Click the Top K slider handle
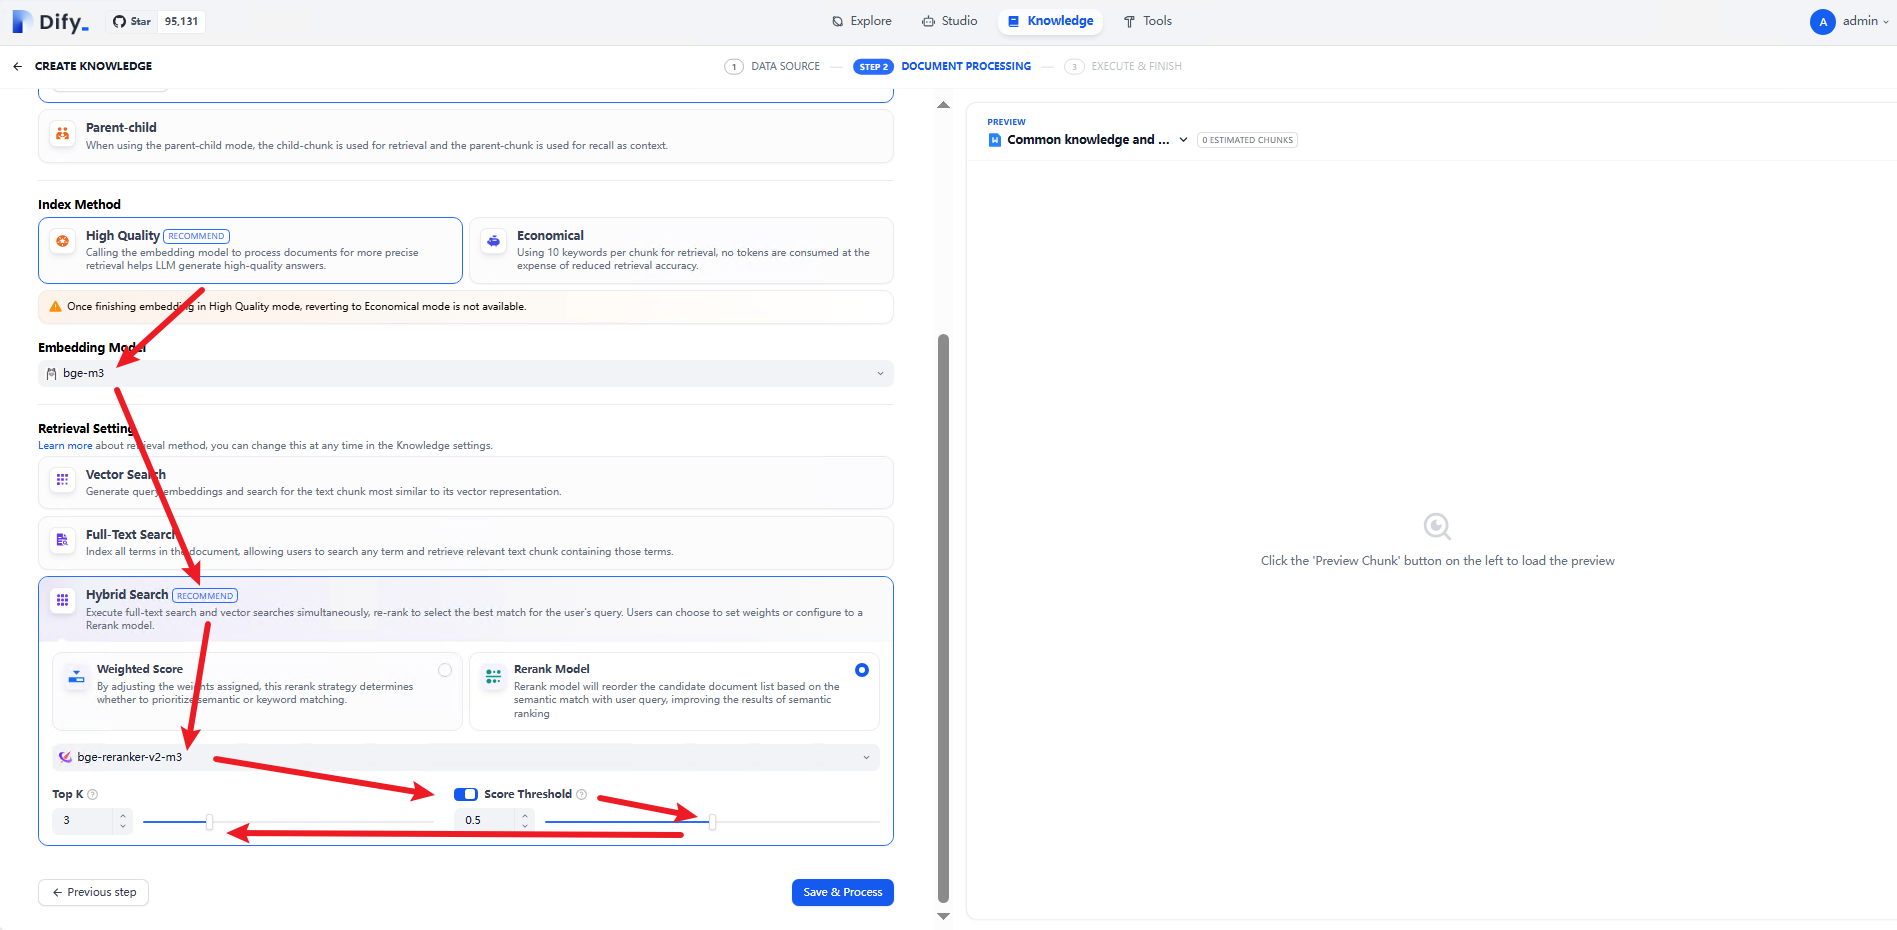 [209, 822]
